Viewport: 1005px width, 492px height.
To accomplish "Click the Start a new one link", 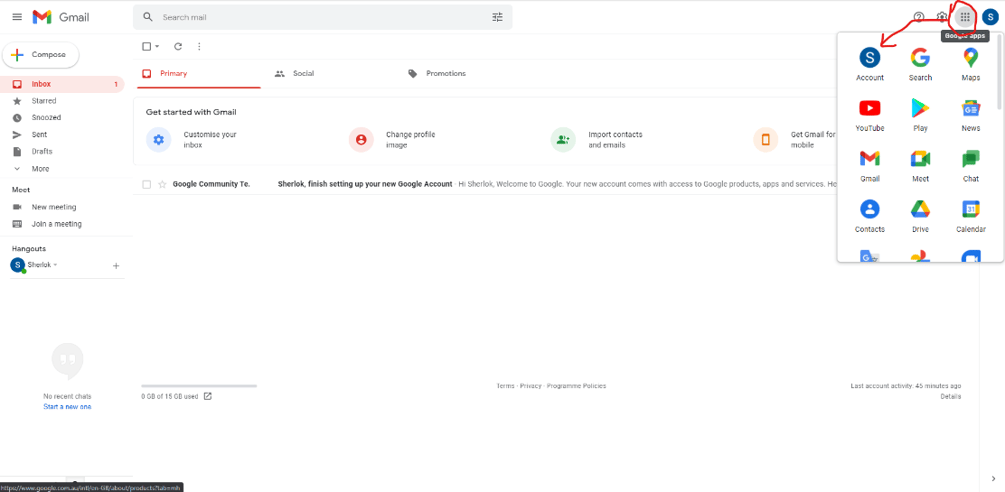I will [x=67, y=407].
